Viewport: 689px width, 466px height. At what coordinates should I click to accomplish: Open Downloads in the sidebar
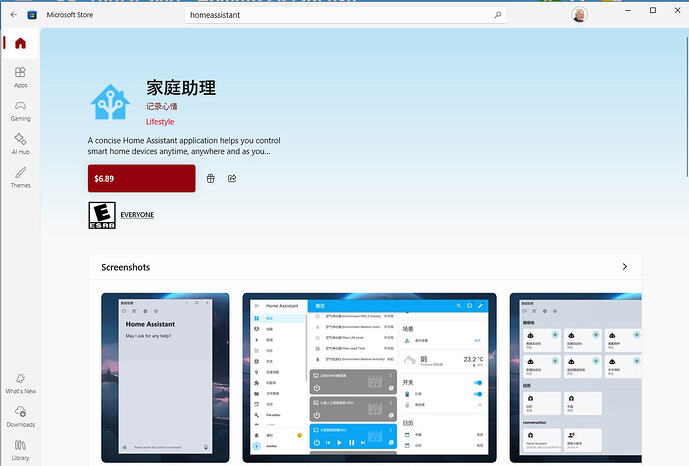pyautogui.click(x=20, y=417)
